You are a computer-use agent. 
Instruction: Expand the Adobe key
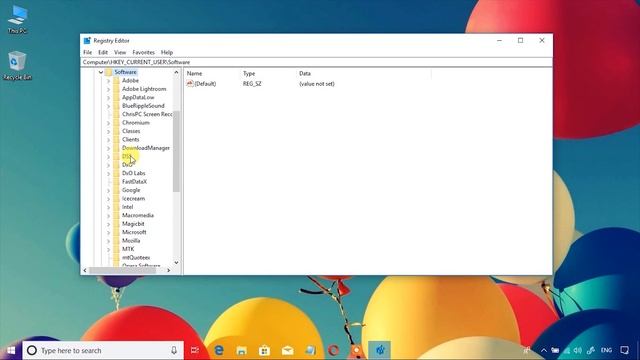pos(108,81)
